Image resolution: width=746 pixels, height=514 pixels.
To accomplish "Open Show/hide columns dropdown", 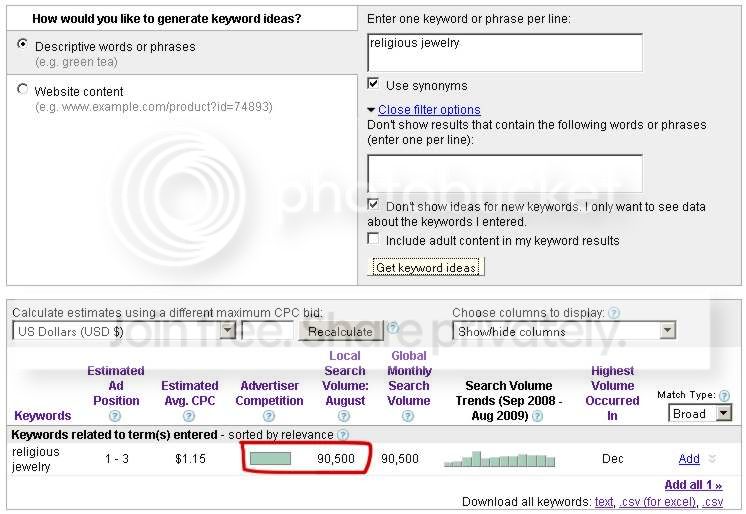I will pos(564,331).
